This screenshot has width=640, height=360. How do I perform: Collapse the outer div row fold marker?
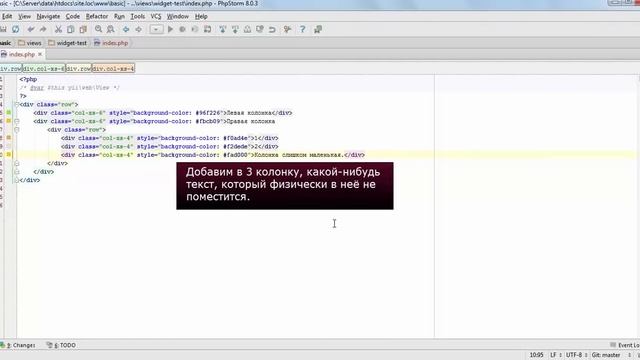click(x=17, y=104)
